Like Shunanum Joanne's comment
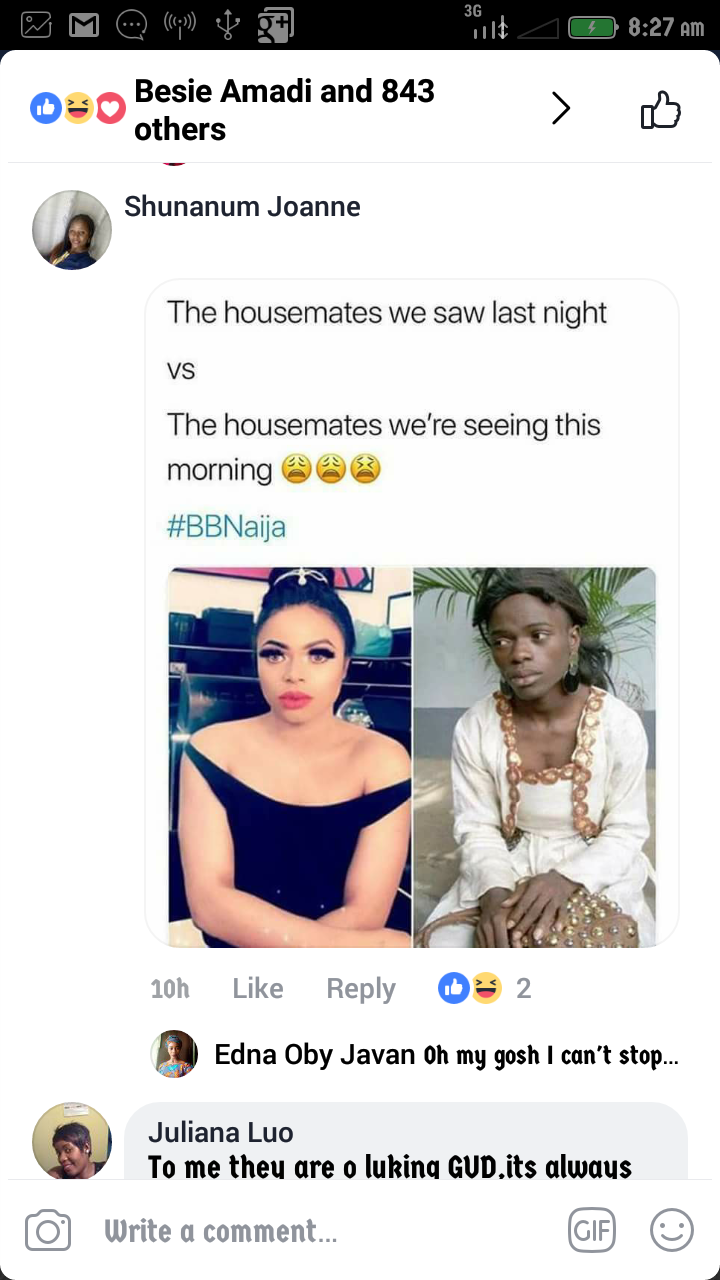Viewport: 720px width, 1280px height. pos(258,989)
